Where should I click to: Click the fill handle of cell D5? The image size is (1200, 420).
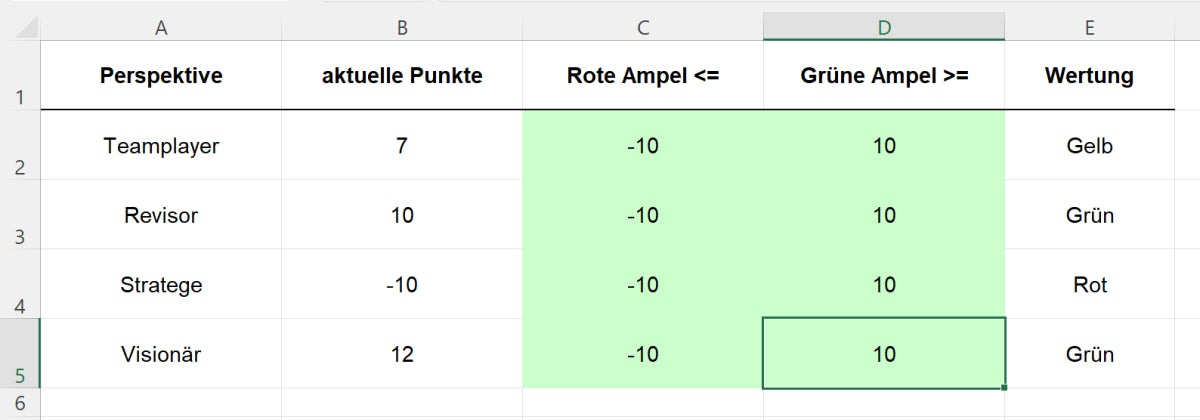(x=1004, y=387)
